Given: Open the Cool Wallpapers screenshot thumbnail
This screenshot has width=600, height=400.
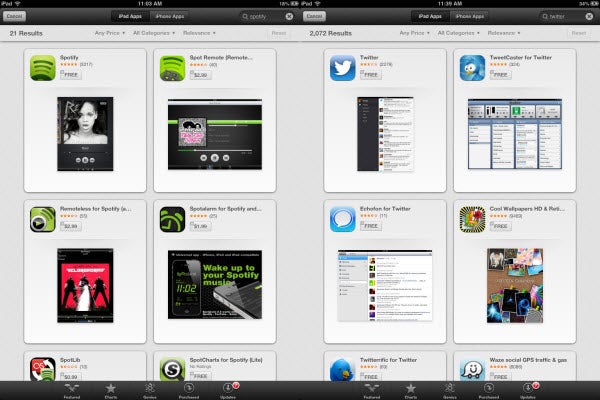Looking at the screenshot, I should [515, 286].
